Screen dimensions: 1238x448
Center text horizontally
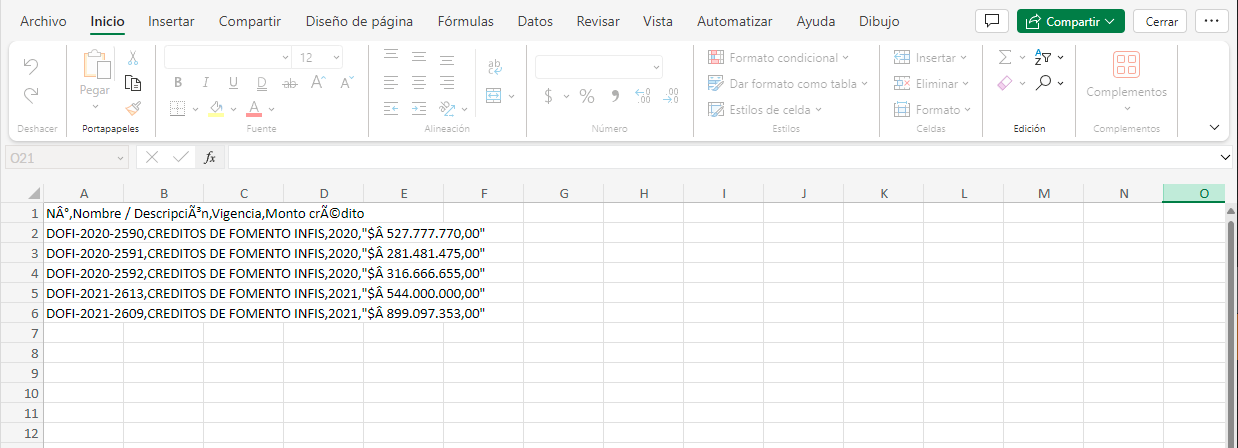[x=420, y=82]
